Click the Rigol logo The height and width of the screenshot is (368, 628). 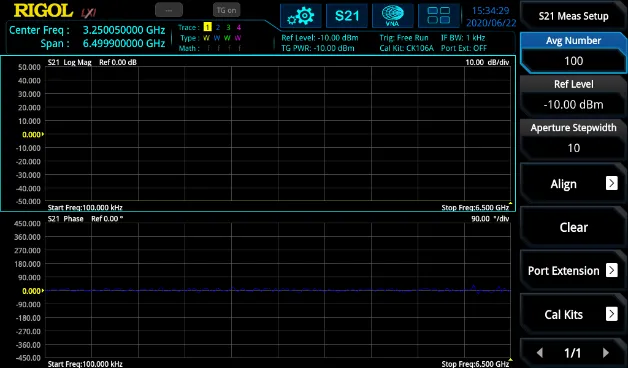pos(43,11)
